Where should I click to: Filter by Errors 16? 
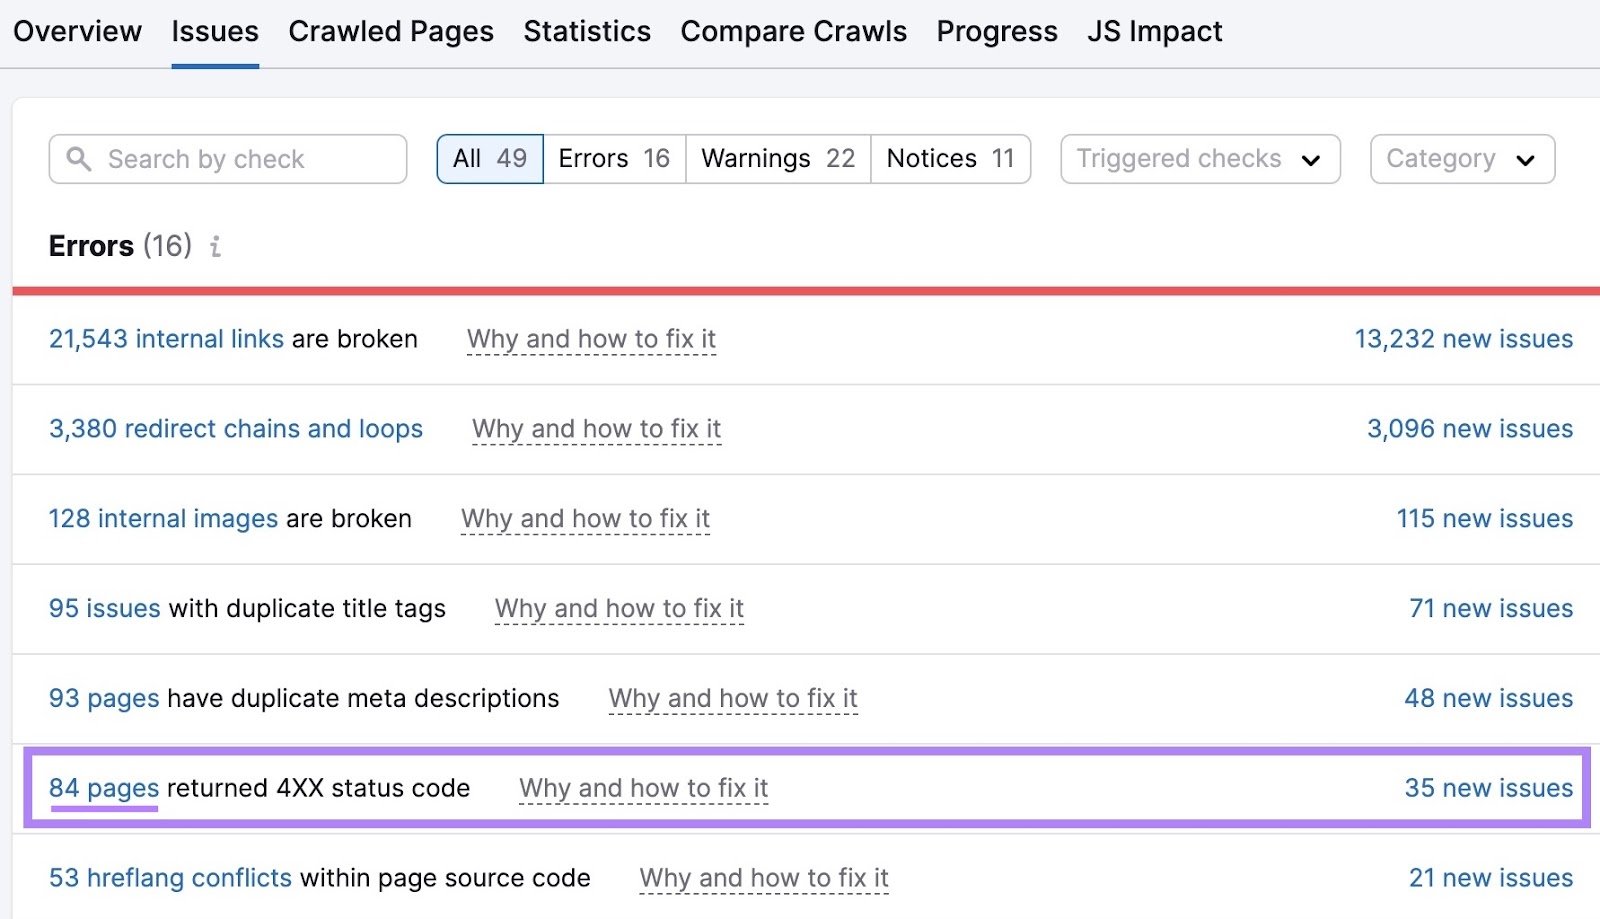click(x=614, y=159)
